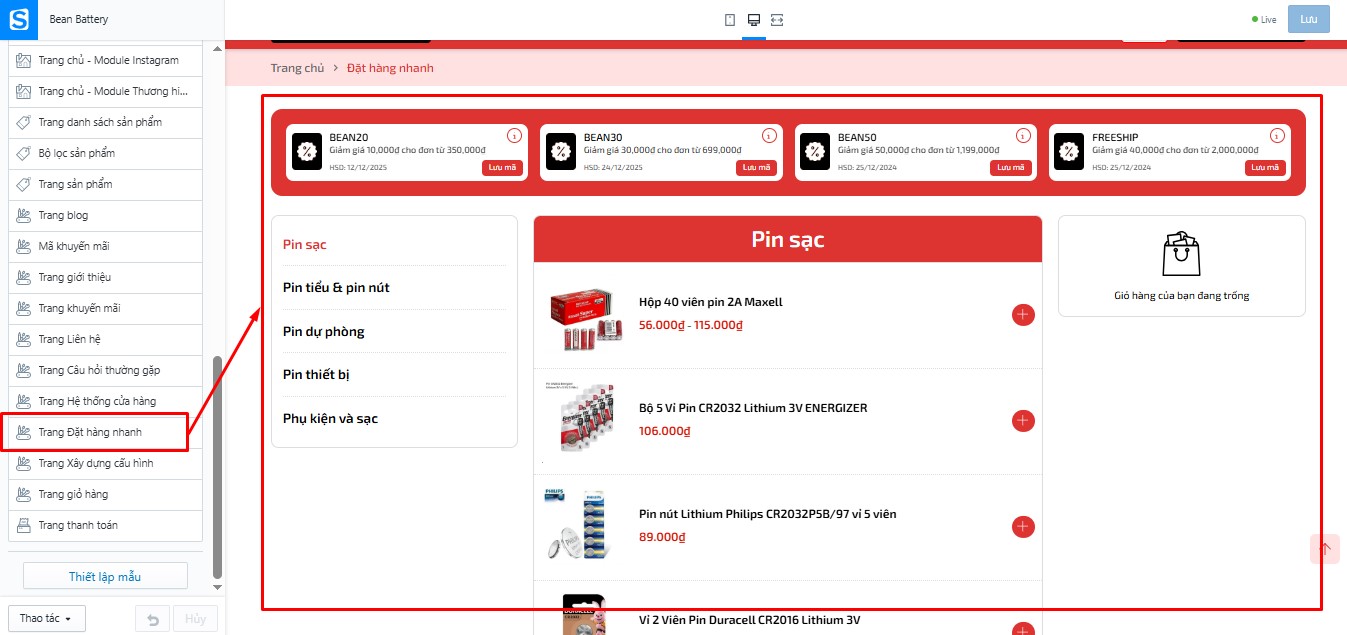Image resolution: width=1347 pixels, height=635 pixels.
Task: Open product Hộp 40 viên pin 2A Maxell
Action: tap(711, 302)
